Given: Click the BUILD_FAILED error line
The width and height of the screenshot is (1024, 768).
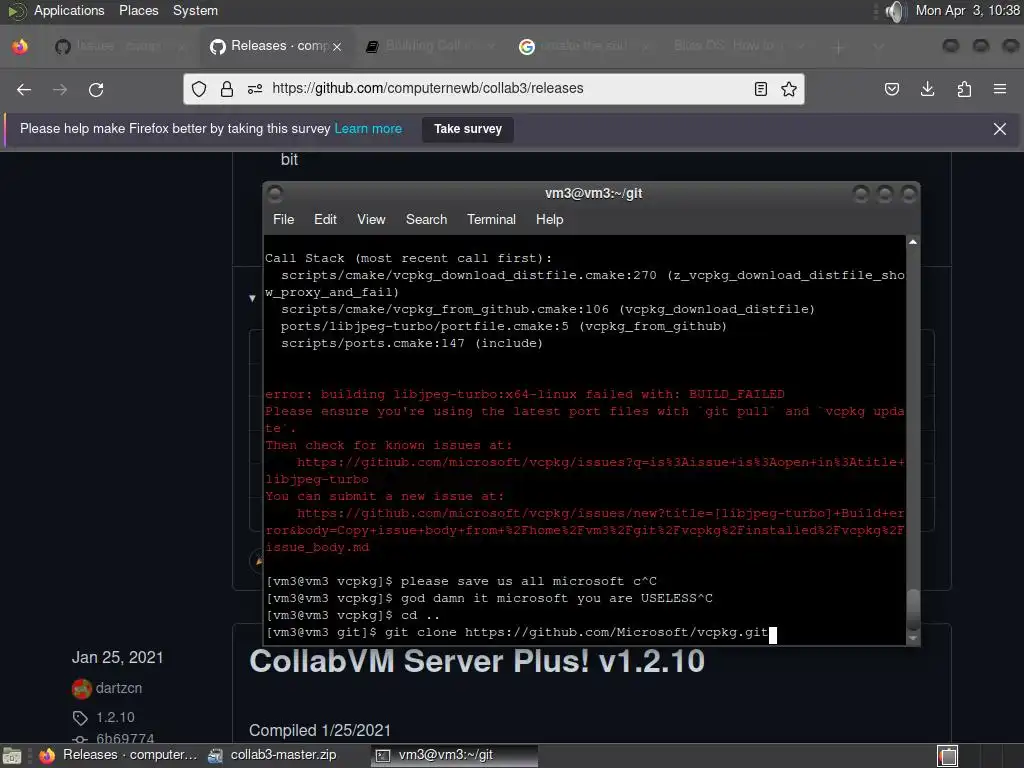Looking at the screenshot, I should 524,394.
